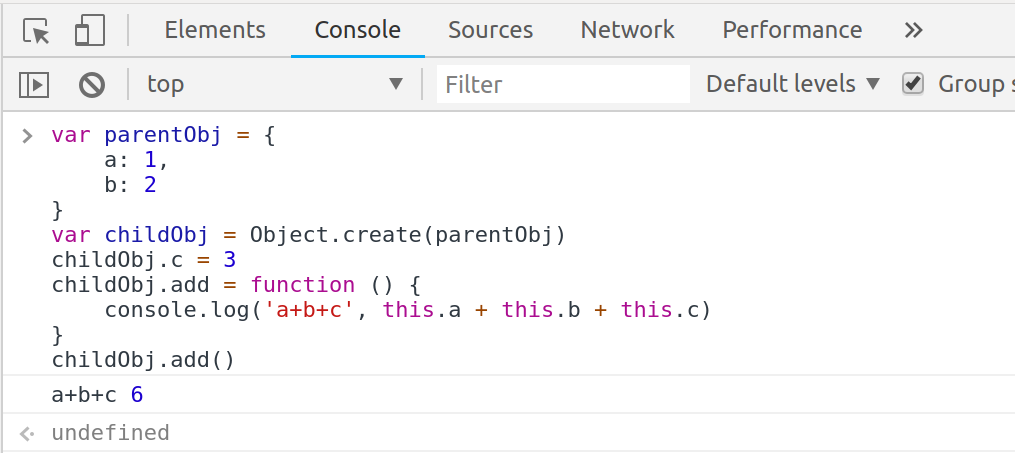The width and height of the screenshot is (1015, 453).
Task: Click the undefined return value
Action: click(x=110, y=434)
